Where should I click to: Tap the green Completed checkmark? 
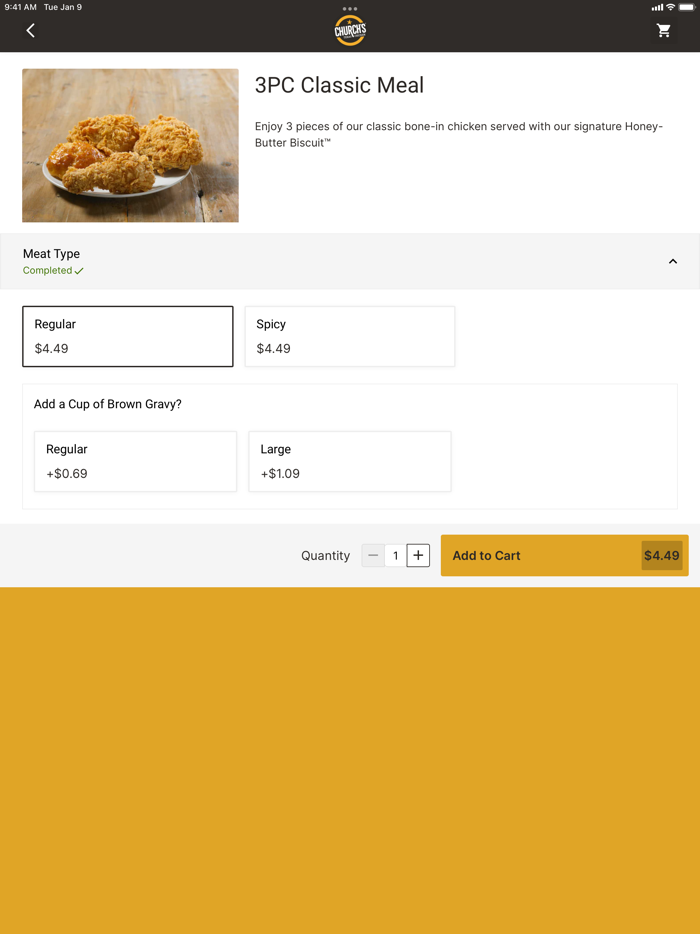pos(52,270)
